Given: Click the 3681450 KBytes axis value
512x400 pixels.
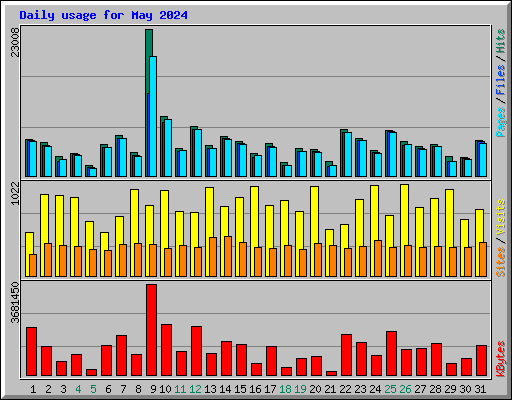Looking at the screenshot, I should point(15,303).
